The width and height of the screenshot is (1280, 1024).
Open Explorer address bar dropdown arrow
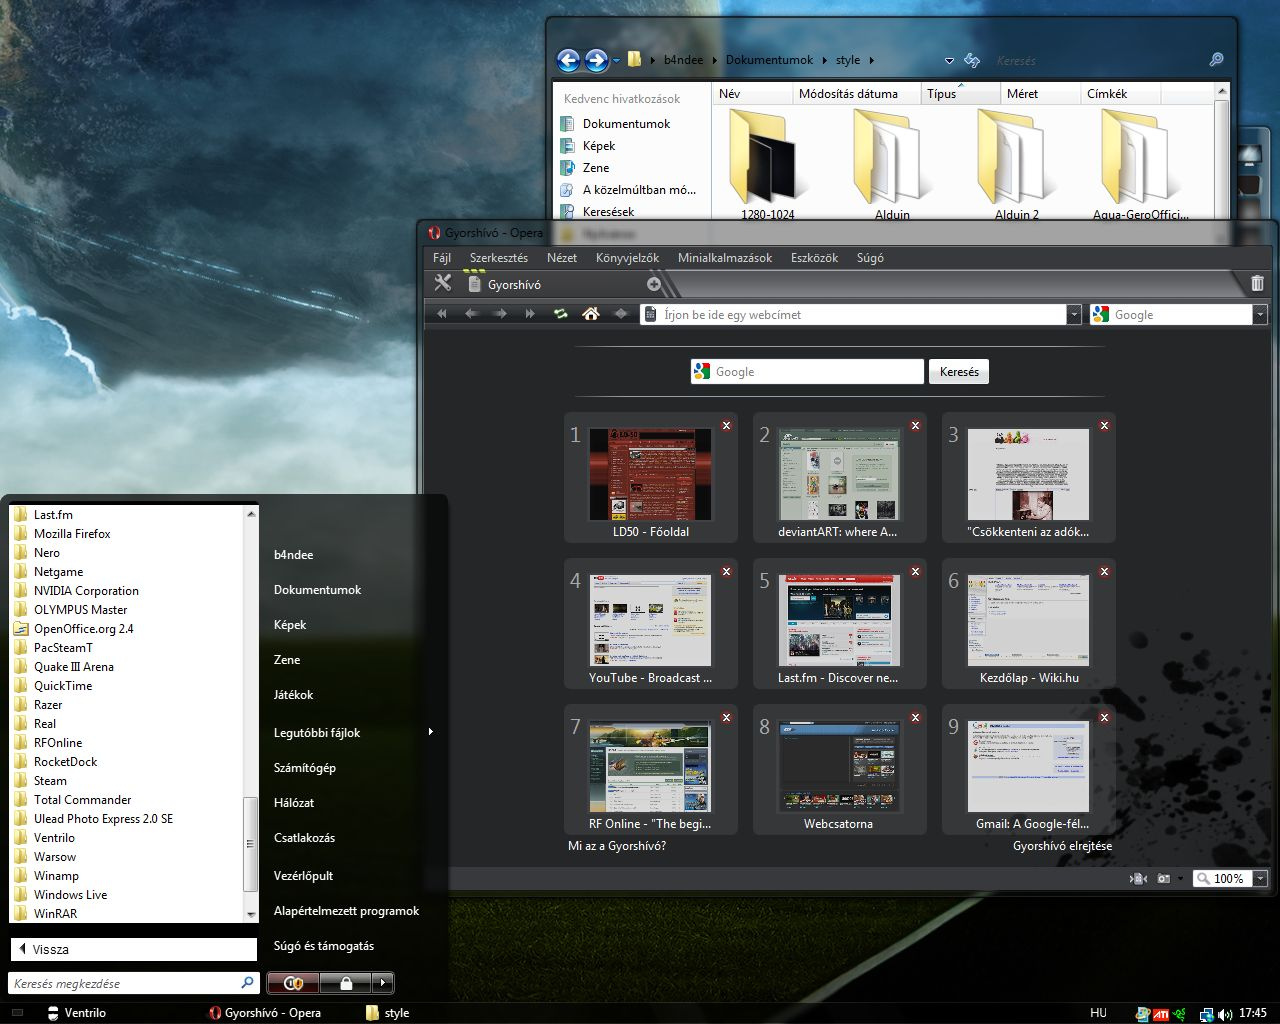(947, 61)
